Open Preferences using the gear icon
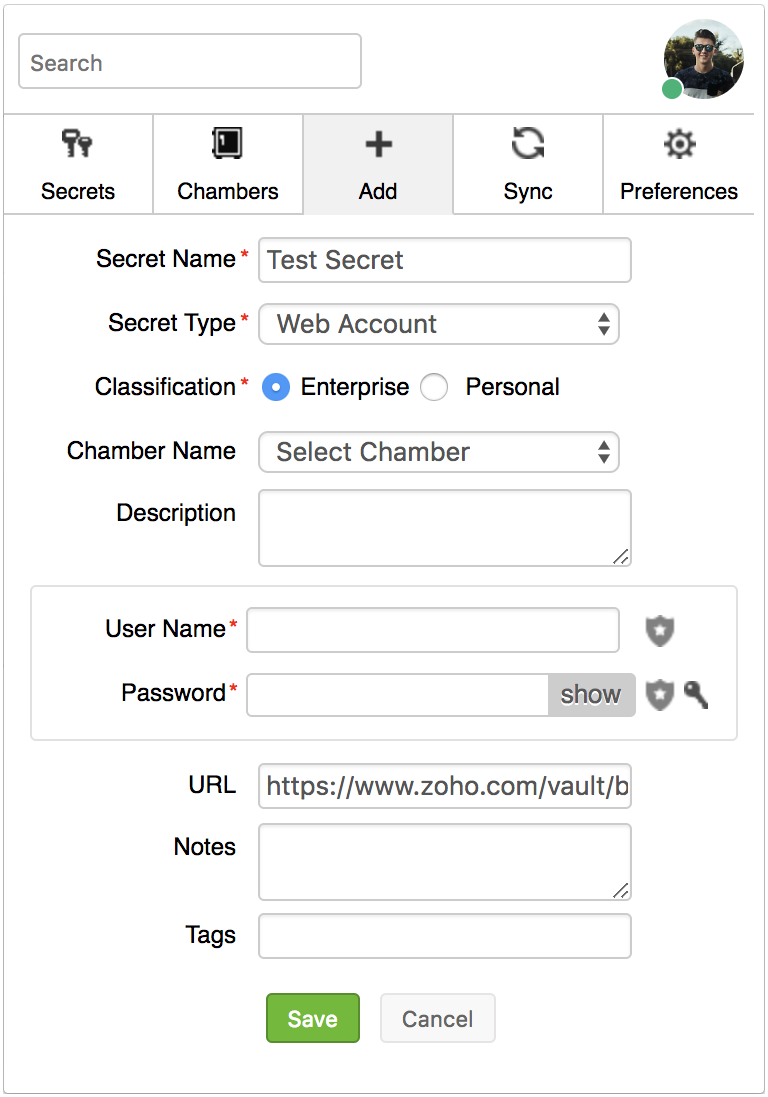Viewport: 768px width, 1097px height. pos(679,143)
